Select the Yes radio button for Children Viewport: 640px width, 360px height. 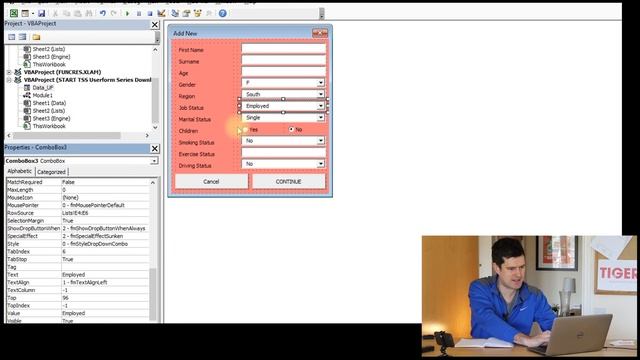click(245, 129)
